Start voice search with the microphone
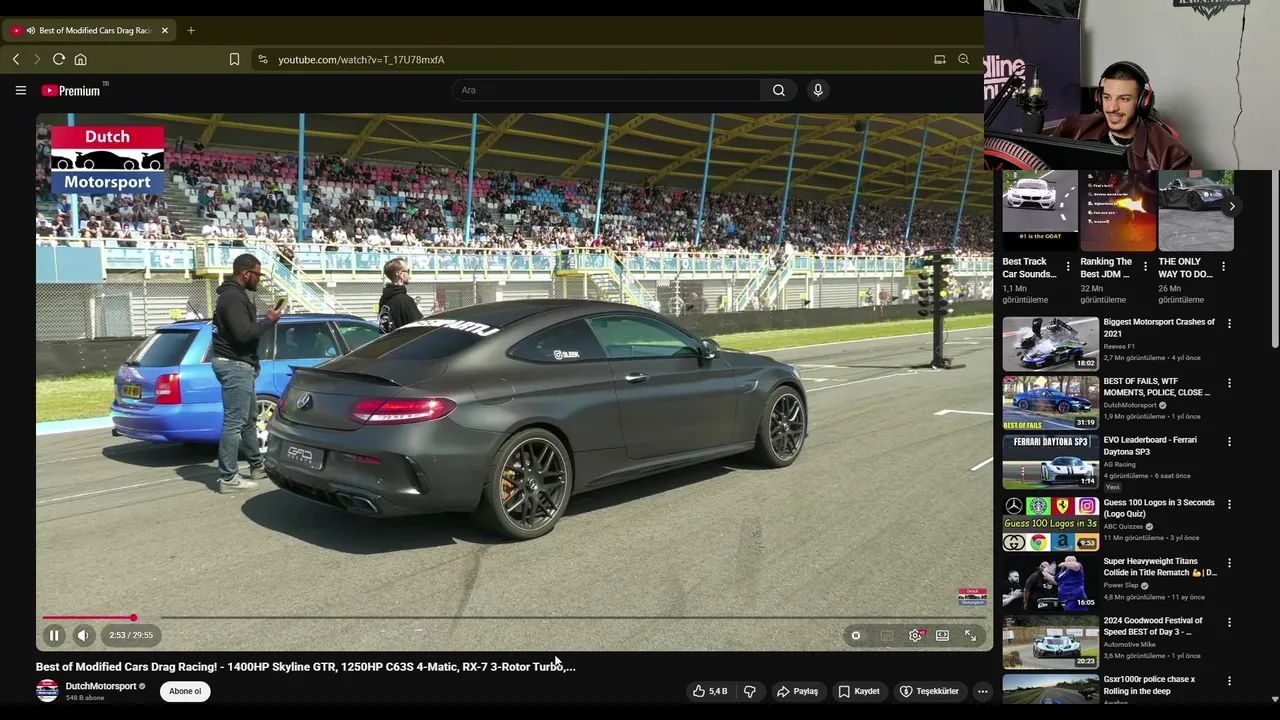The width and height of the screenshot is (1280, 720). [818, 90]
